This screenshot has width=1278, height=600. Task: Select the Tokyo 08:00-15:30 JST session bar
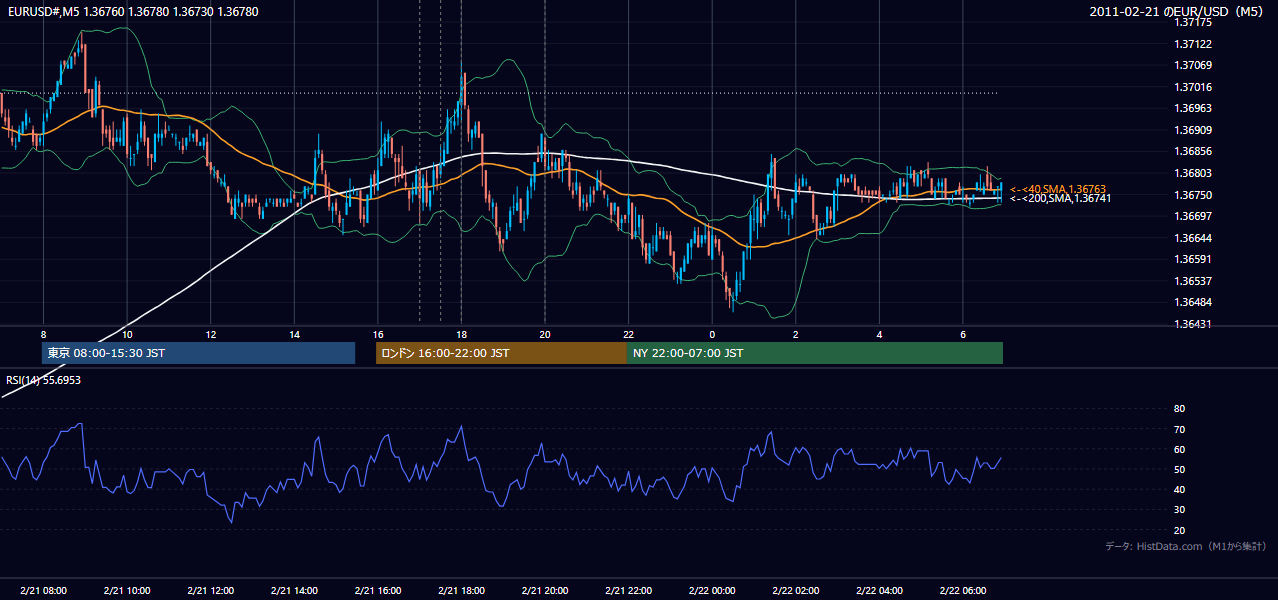198,353
